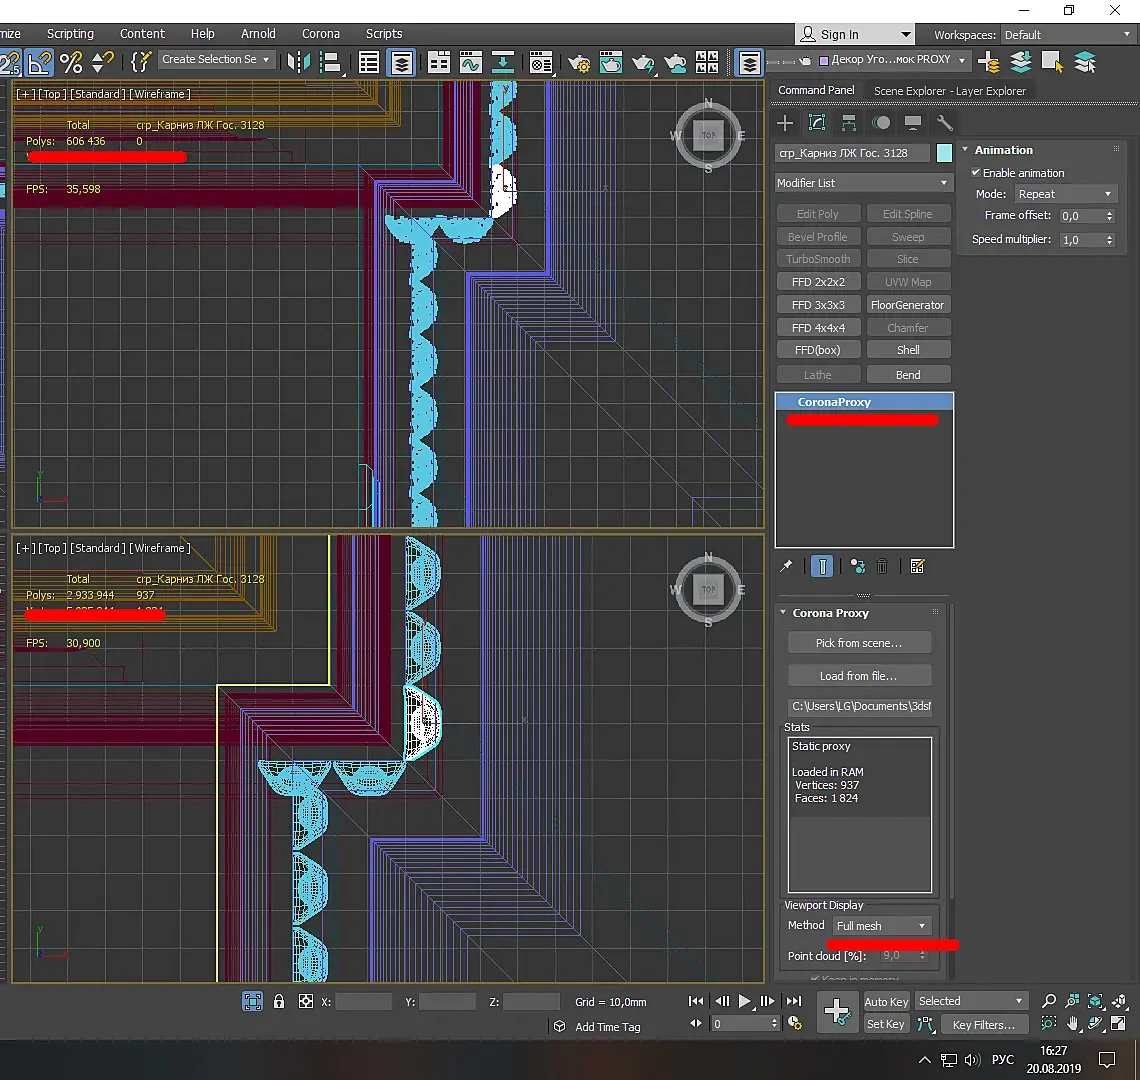Open the Hierarchy panel tab
Viewport: 1140px width, 1080px height.
[849, 123]
